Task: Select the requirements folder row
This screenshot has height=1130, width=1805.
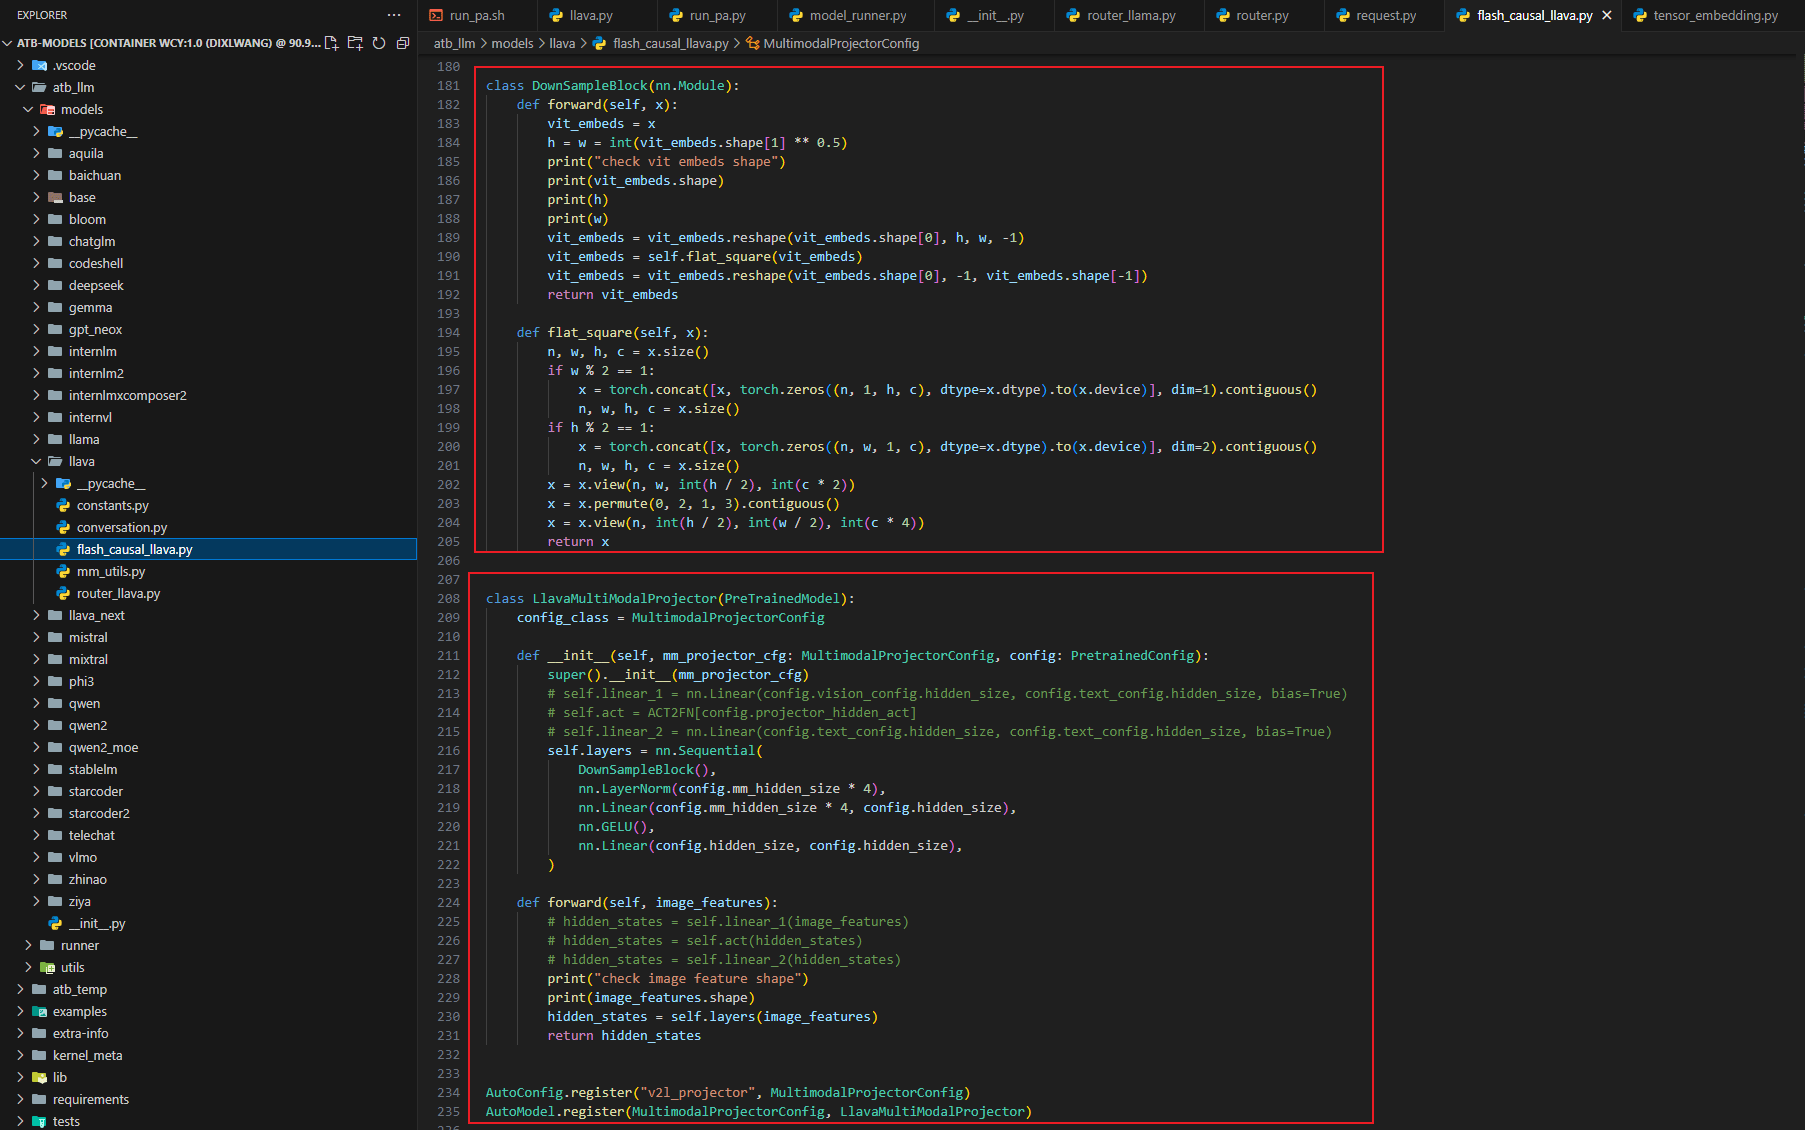Action: [208, 1099]
